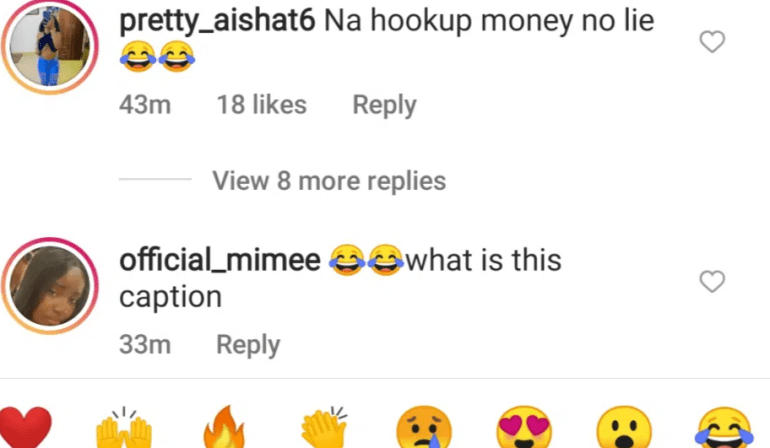Like pretty_aishat6's comment with heart

(711, 42)
